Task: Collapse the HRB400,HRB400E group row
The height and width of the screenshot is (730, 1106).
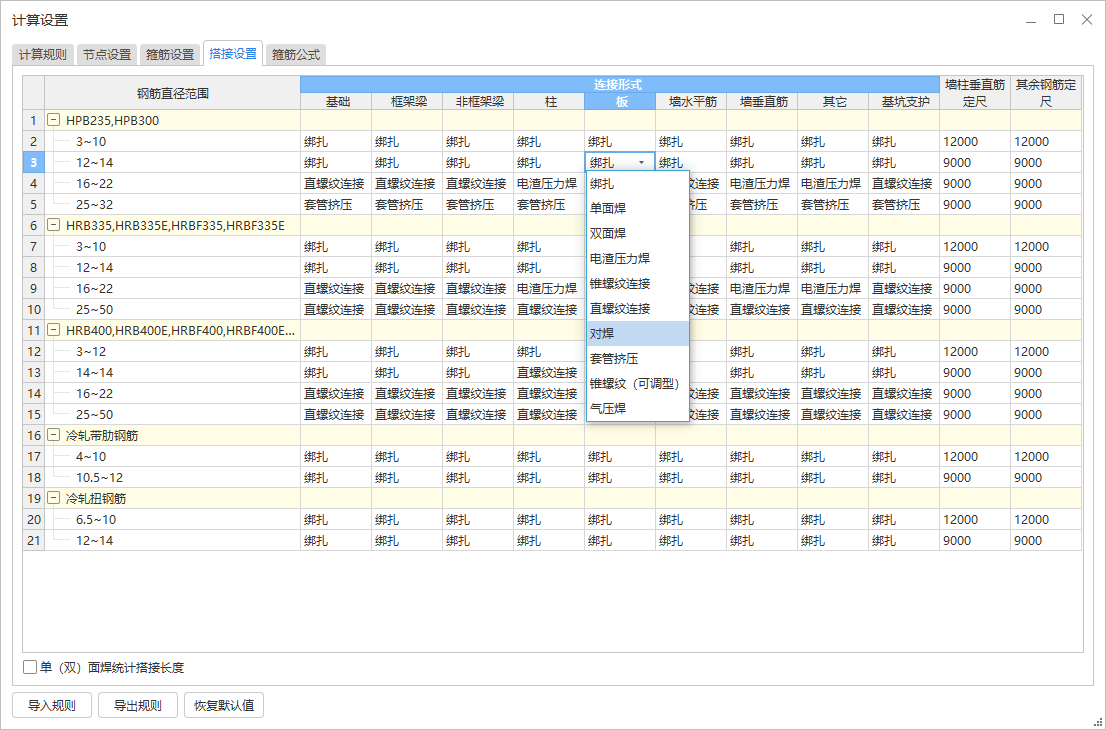Action: 55,330
